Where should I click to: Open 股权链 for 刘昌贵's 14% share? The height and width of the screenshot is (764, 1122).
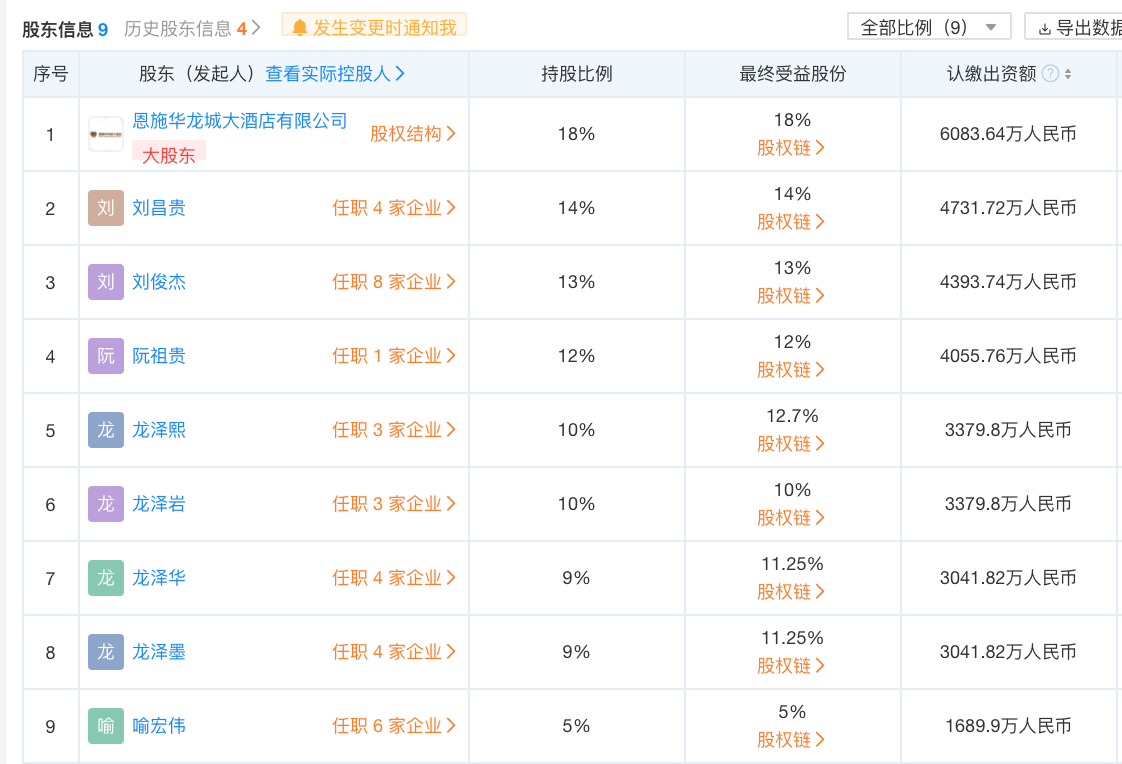coord(791,222)
